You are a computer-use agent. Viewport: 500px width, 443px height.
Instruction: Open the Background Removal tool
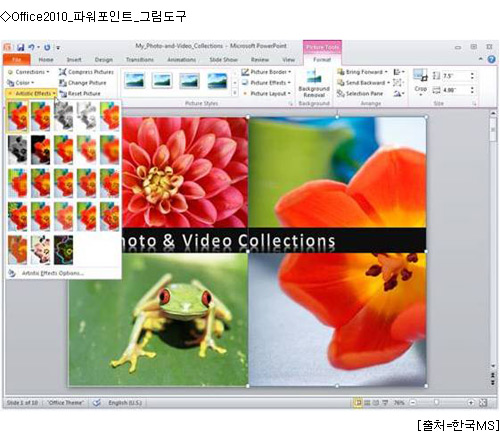coord(314,83)
